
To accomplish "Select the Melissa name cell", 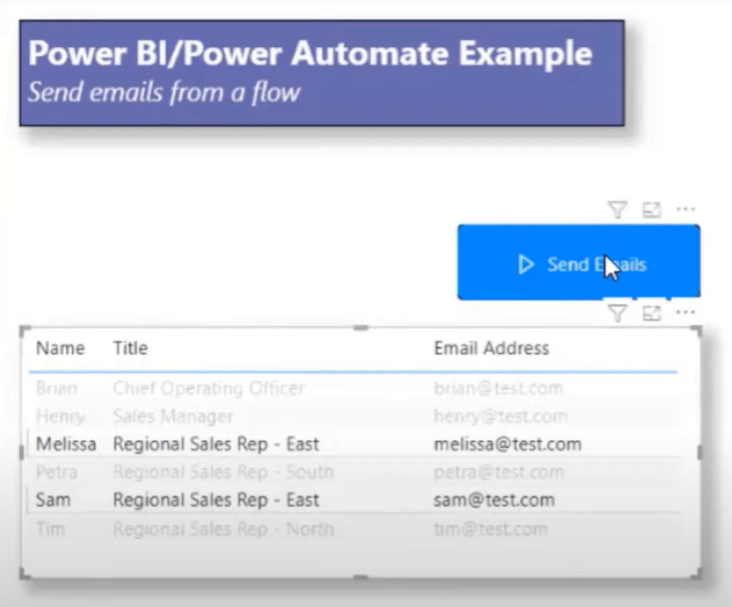I will pyautogui.click(x=66, y=444).
